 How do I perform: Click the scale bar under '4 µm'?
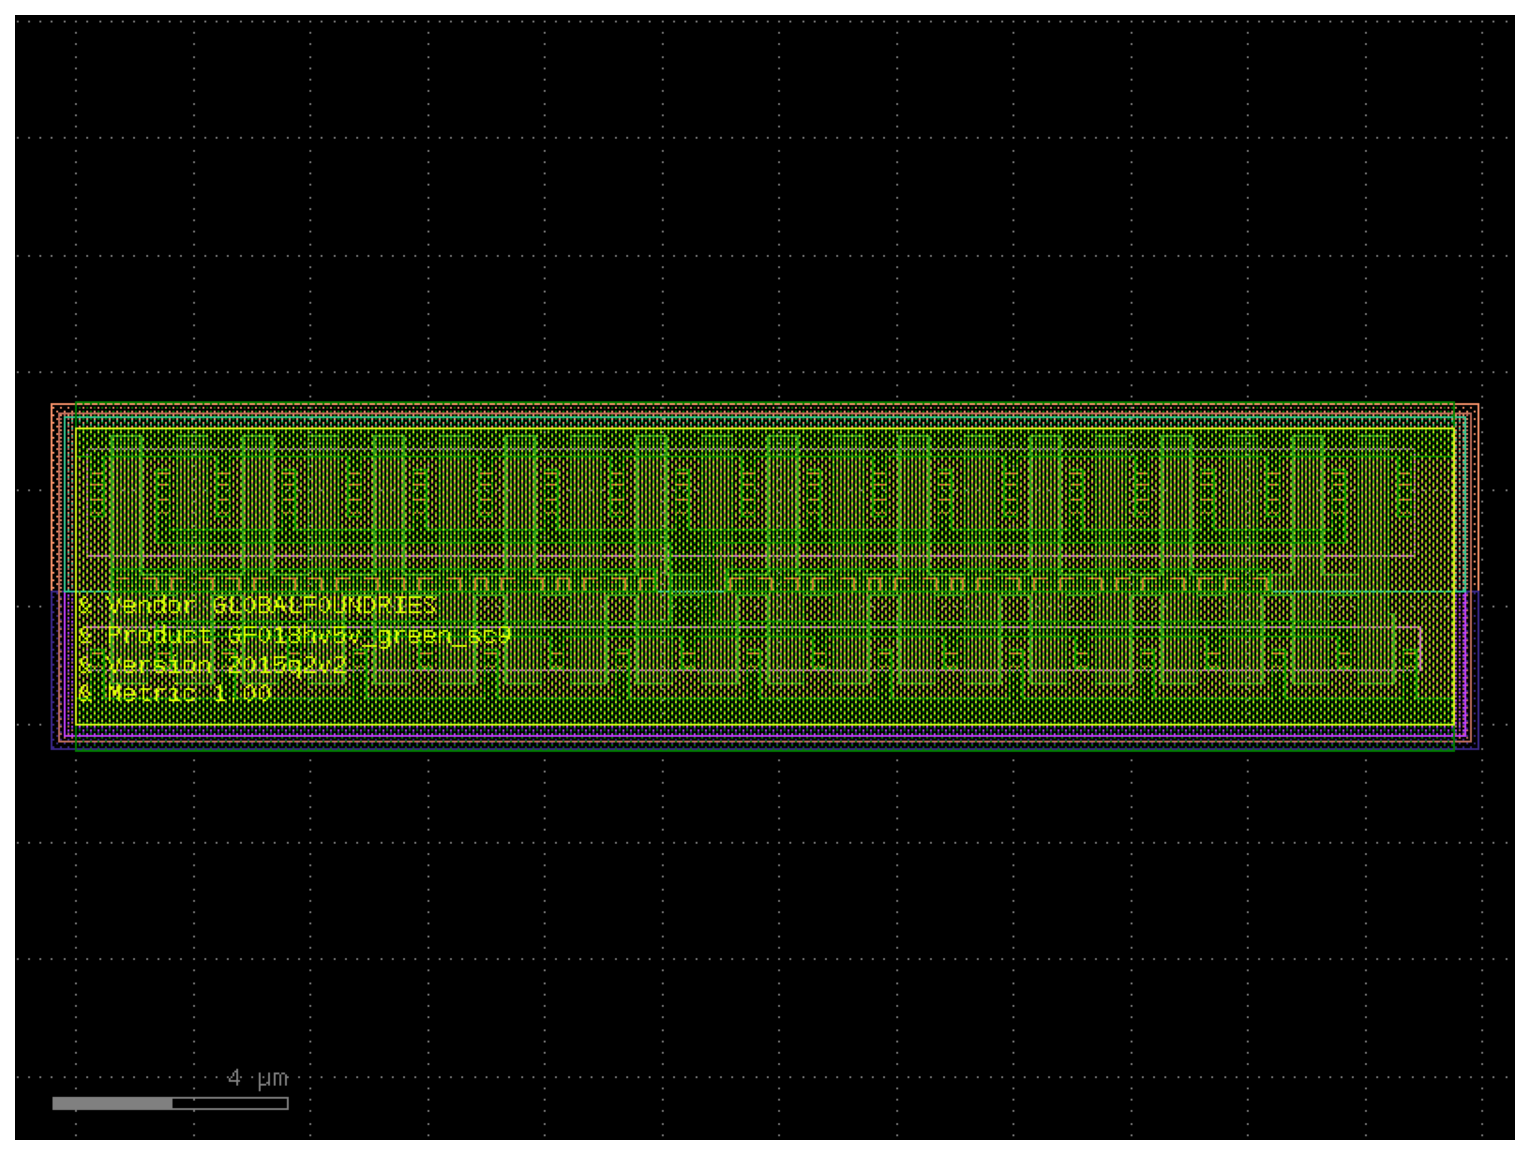(x=170, y=1103)
